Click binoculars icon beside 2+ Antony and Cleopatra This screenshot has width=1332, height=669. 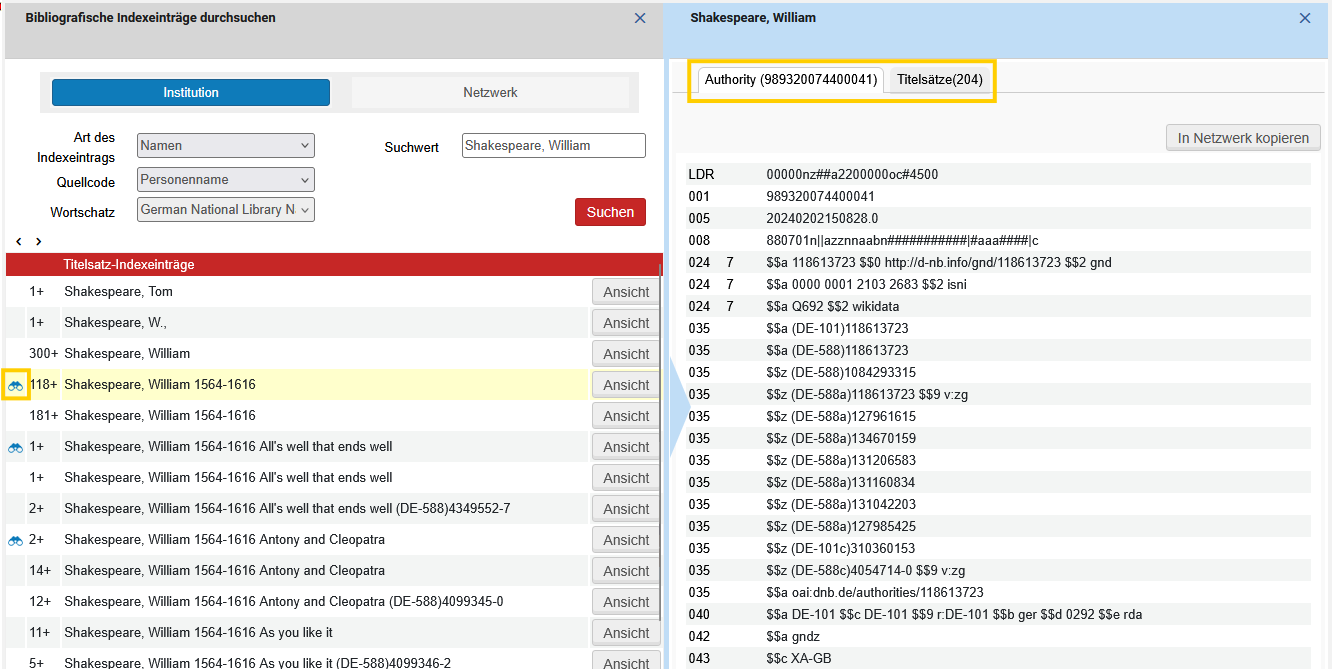pos(15,540)
